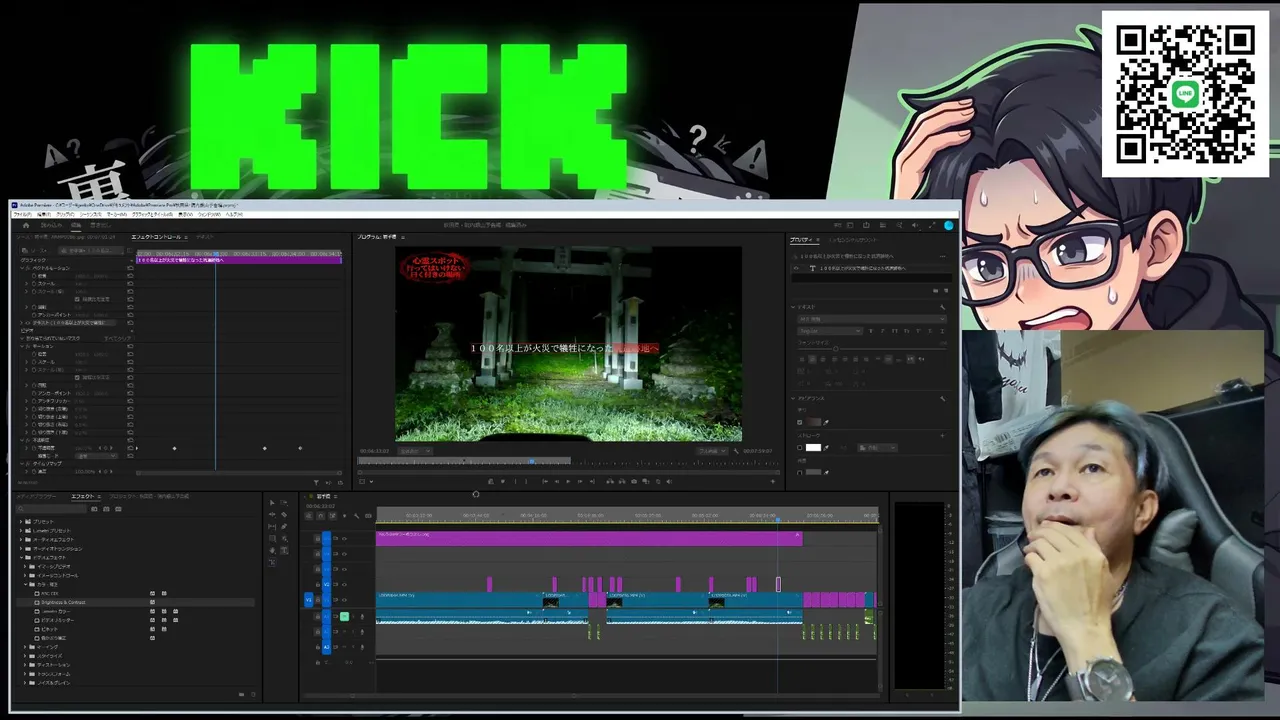Click the Quick Export icon at top right
This screenshot has height=720, width=1280.
tap(866, 225)
